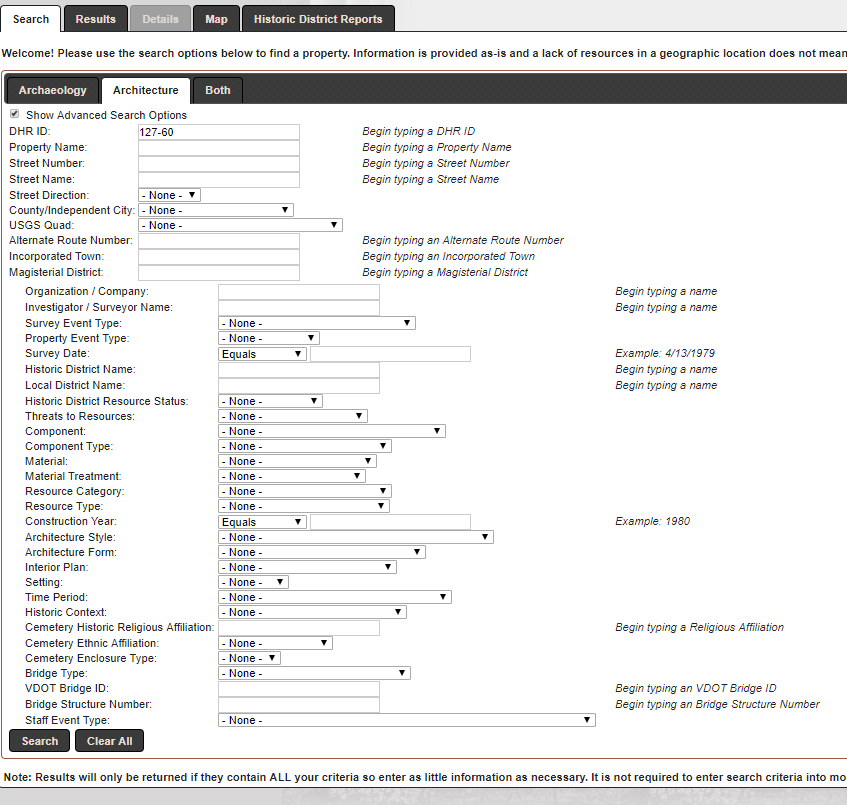Image resolution: width=847 pixels, height=805 pixels.
Task: Switch to the Both search tab
Action: [218, 90]
